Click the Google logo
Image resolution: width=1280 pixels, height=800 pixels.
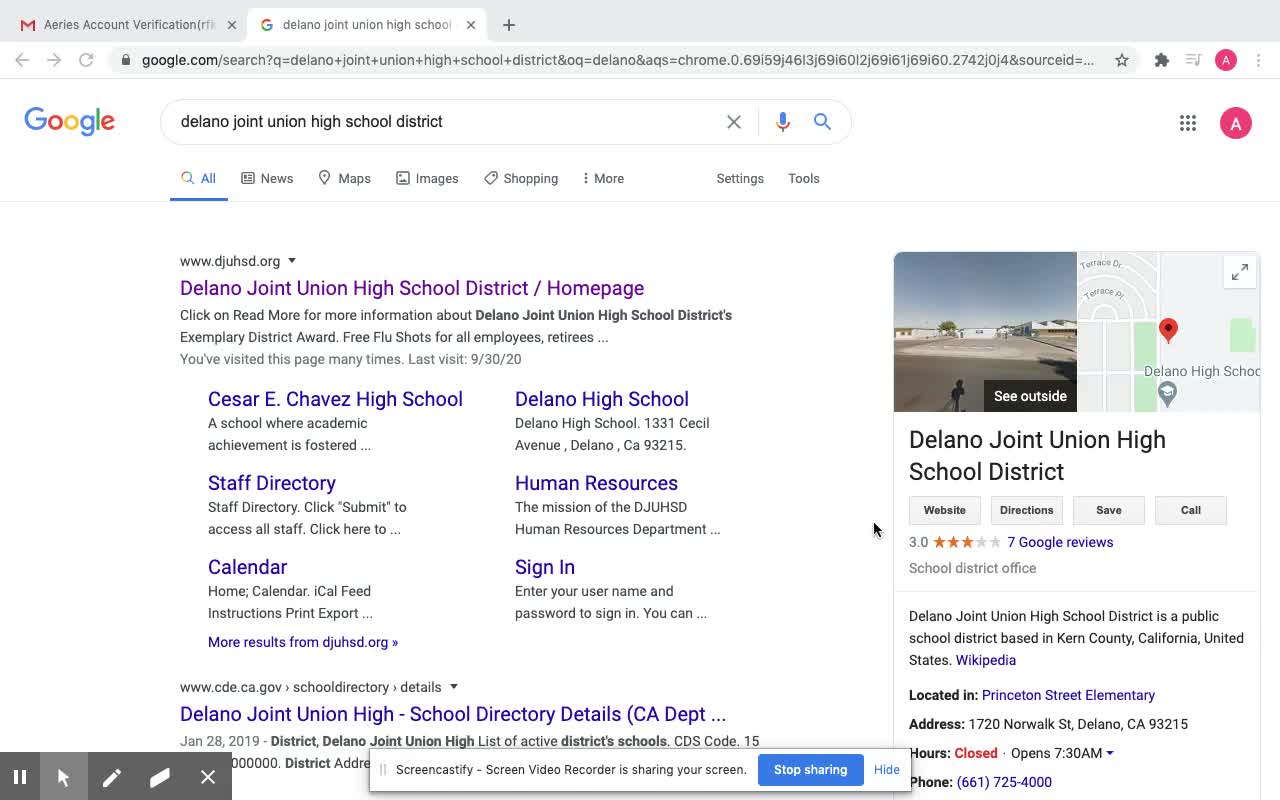(x=69, y=121)
